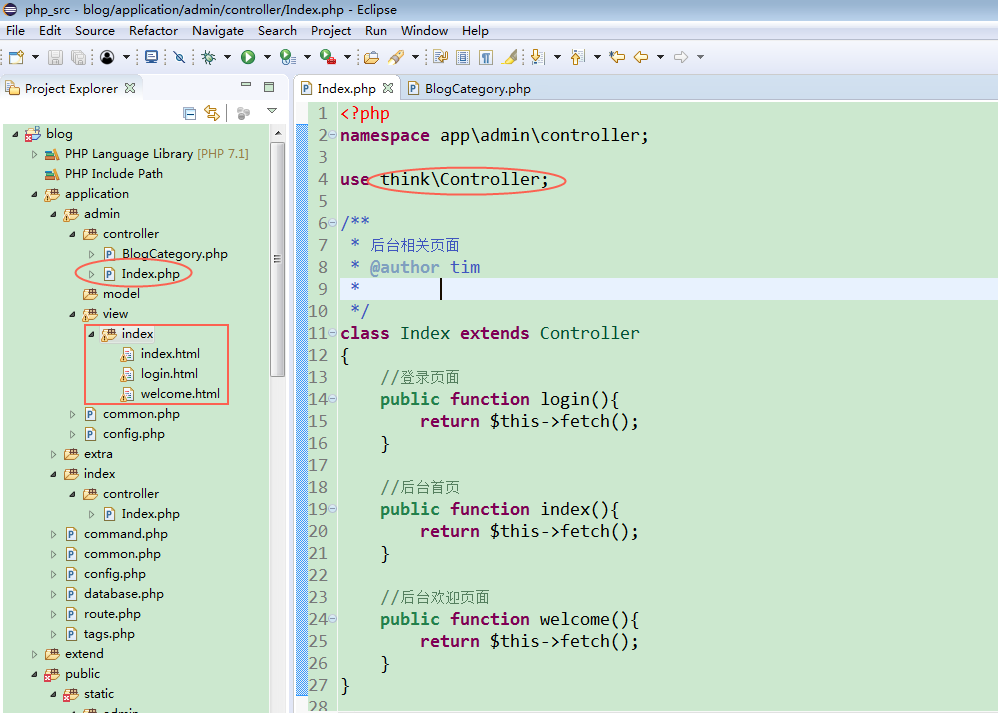Click the Project Explorer scrollbar up arrow

coord(278,133)
